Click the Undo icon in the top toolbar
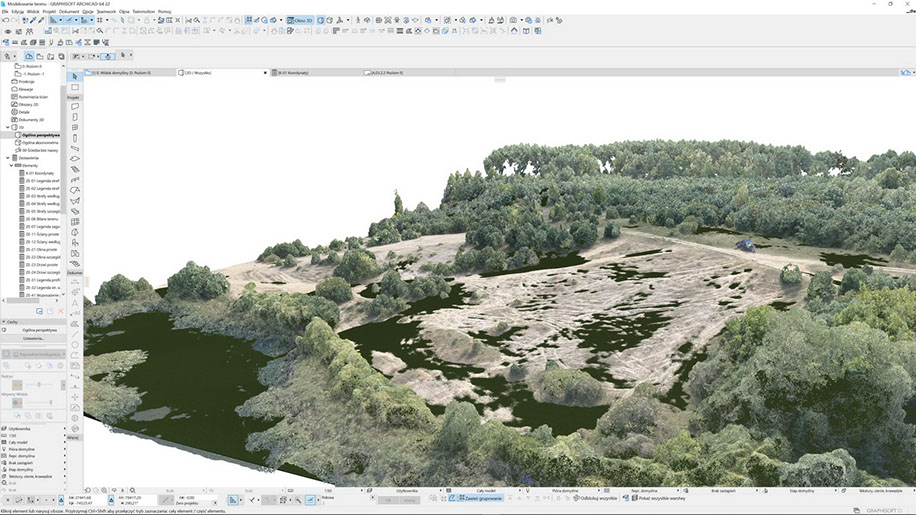Viewport: 916px width, 515px height. tap(6, 20)
